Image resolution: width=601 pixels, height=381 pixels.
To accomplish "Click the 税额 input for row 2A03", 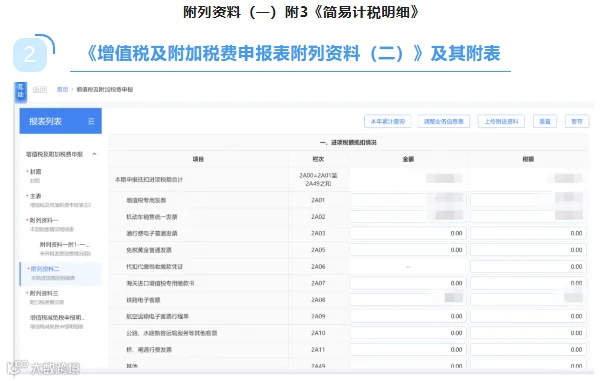I will click(x=528, y=233).
